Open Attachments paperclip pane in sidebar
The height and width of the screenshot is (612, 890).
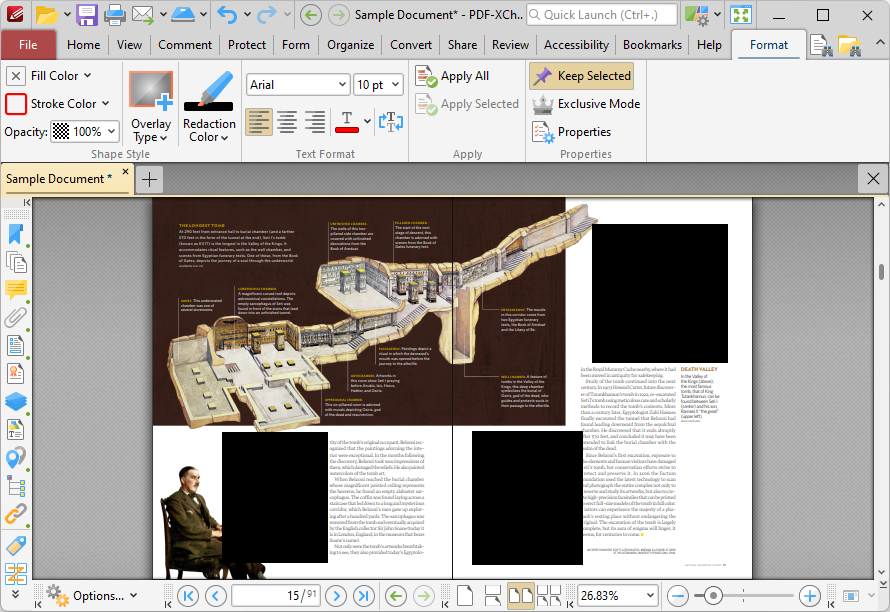16,317
